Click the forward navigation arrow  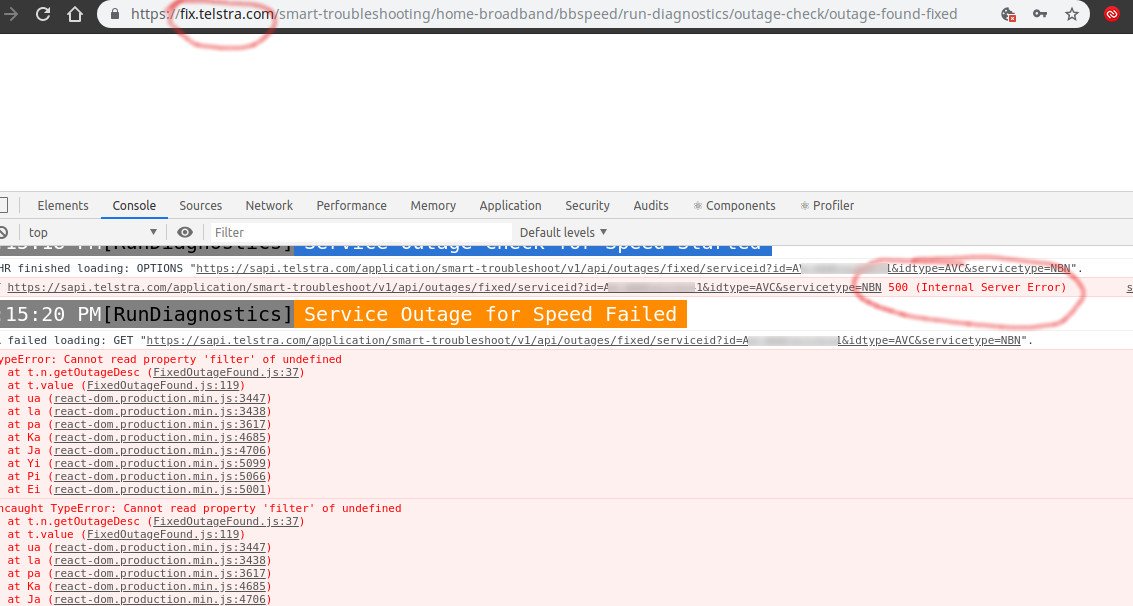(x=10, y=14)
